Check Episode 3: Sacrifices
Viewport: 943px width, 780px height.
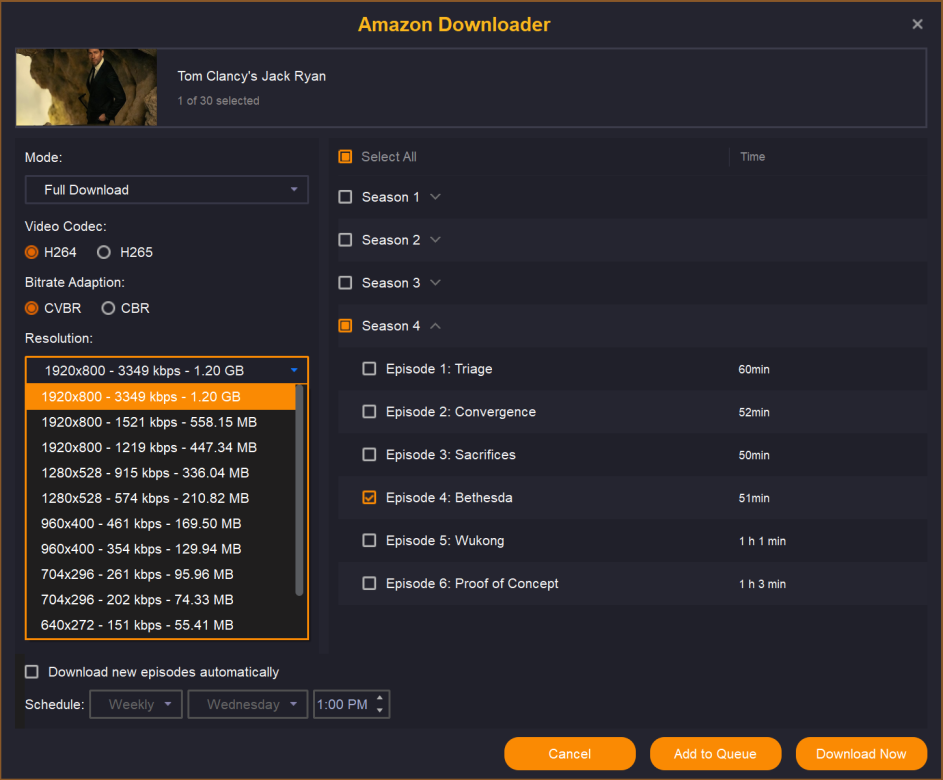[x=369, y=455]
